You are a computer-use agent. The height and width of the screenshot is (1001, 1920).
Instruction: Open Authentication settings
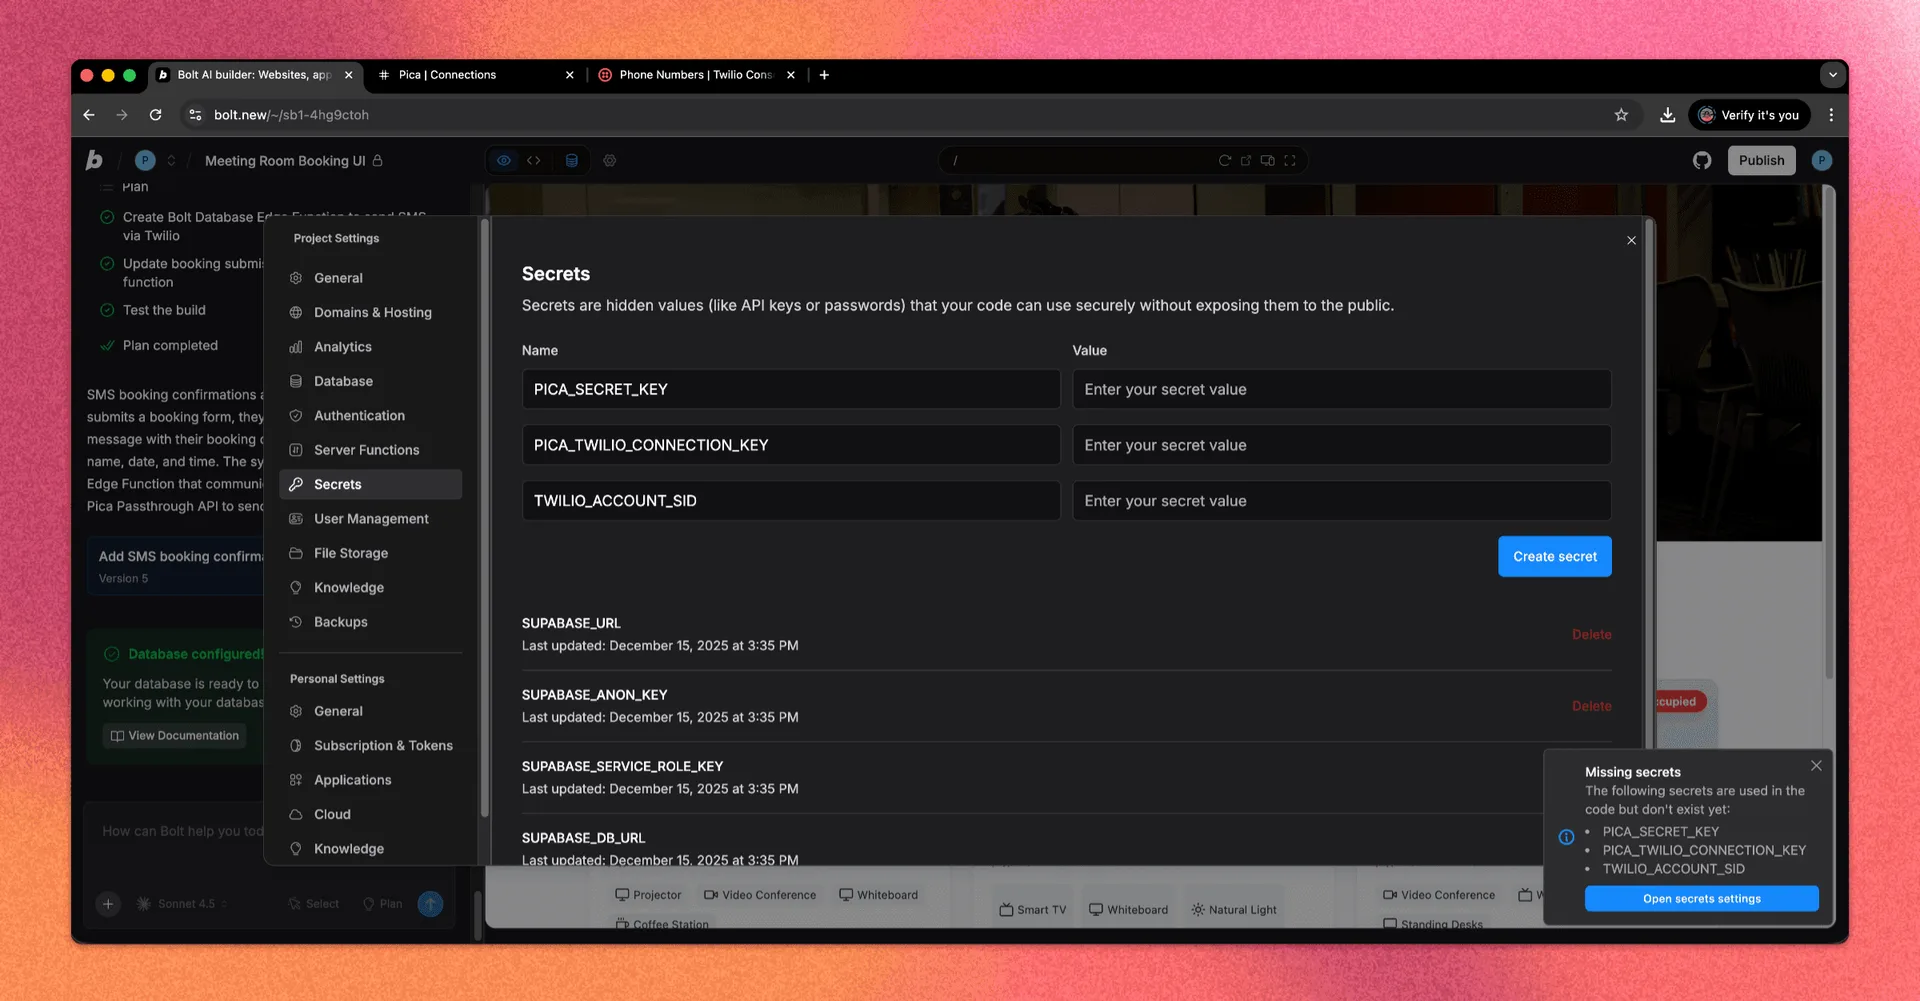pos(370,416)
